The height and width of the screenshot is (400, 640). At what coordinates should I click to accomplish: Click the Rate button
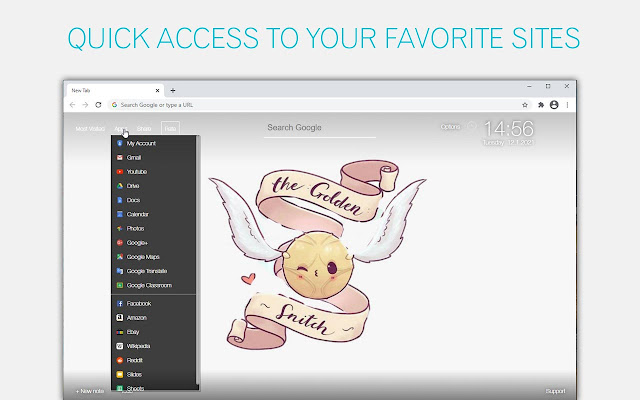(170, 129)
